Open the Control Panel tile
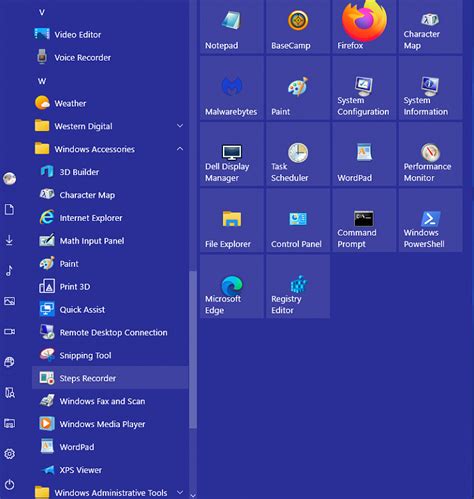The width and height of the screenshot is (474, 499). coord(298,220)
